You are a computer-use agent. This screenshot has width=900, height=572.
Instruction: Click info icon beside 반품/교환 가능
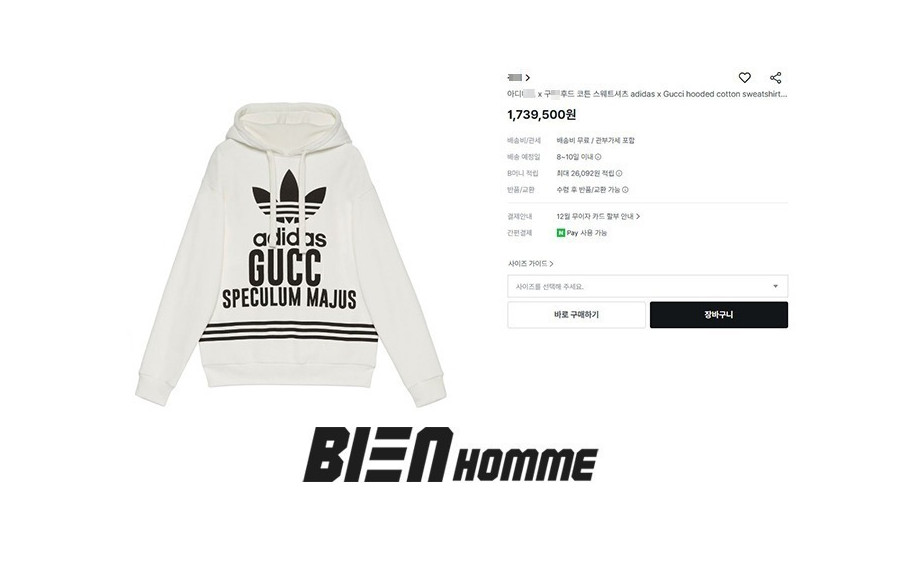[x=626, y=189]
